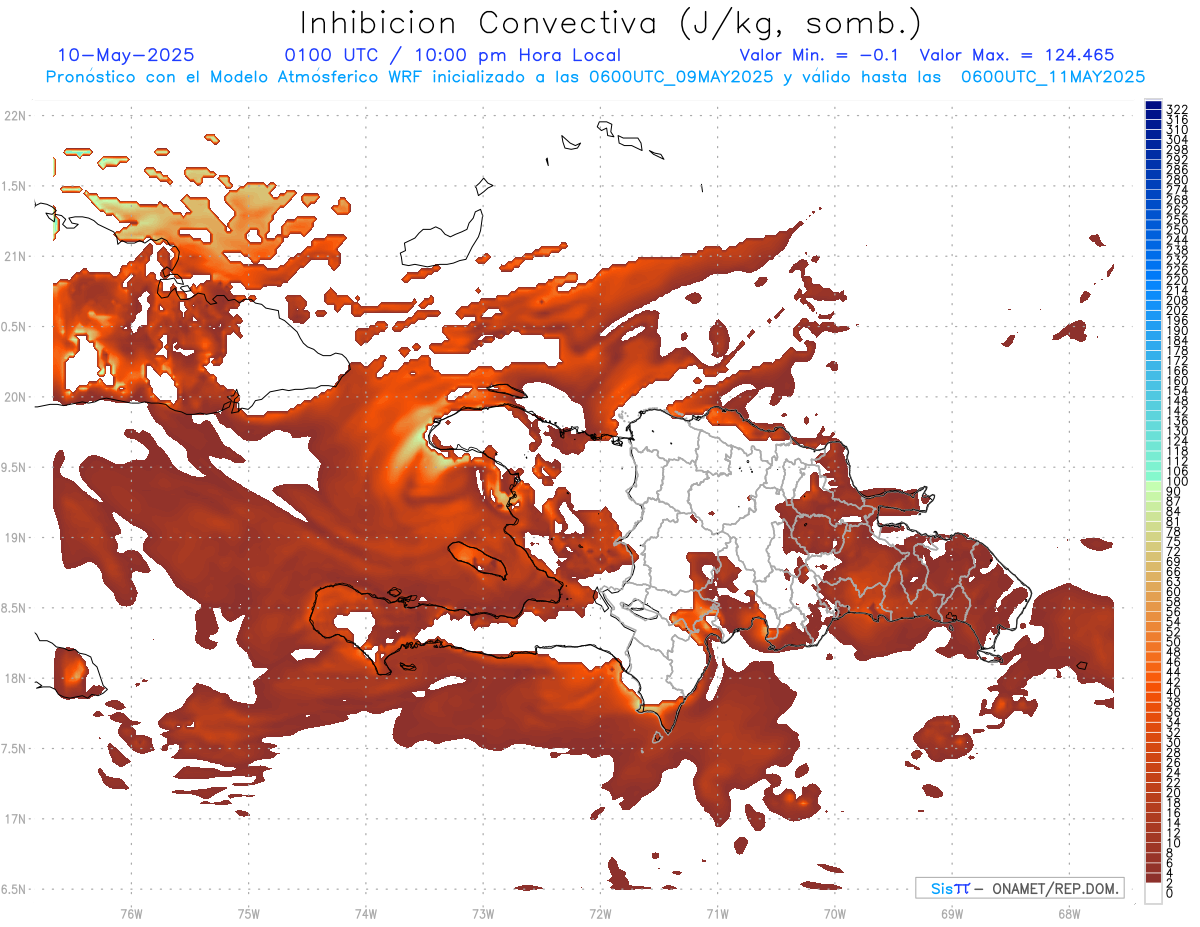Screen dimensions: 1200x927
Task: Click the initialization time '0600UTC_09MAY2025'
Action: (680, 77)
